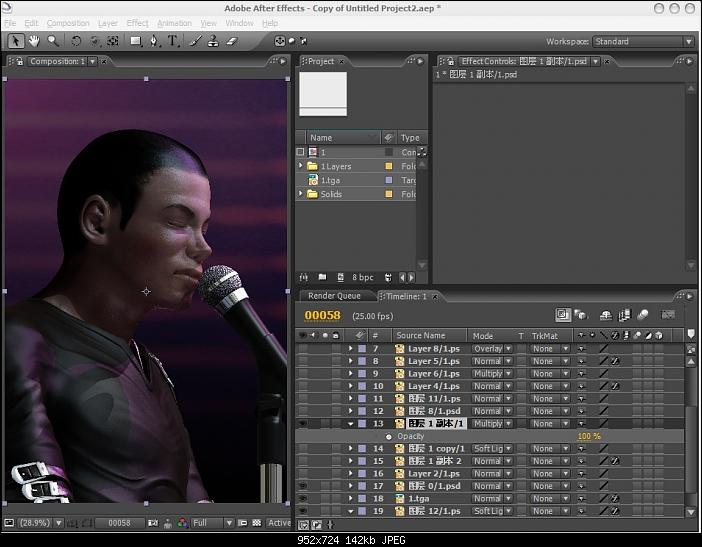Toggle visibility eye for layer 17

pyautogui.click(x=303, y=486)
